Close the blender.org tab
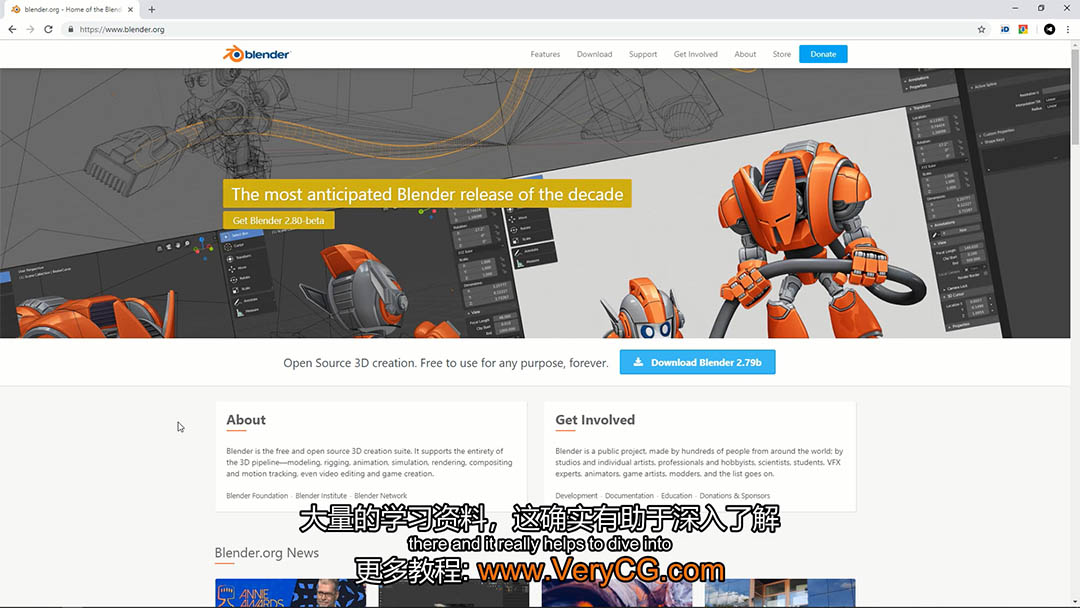 130,10
